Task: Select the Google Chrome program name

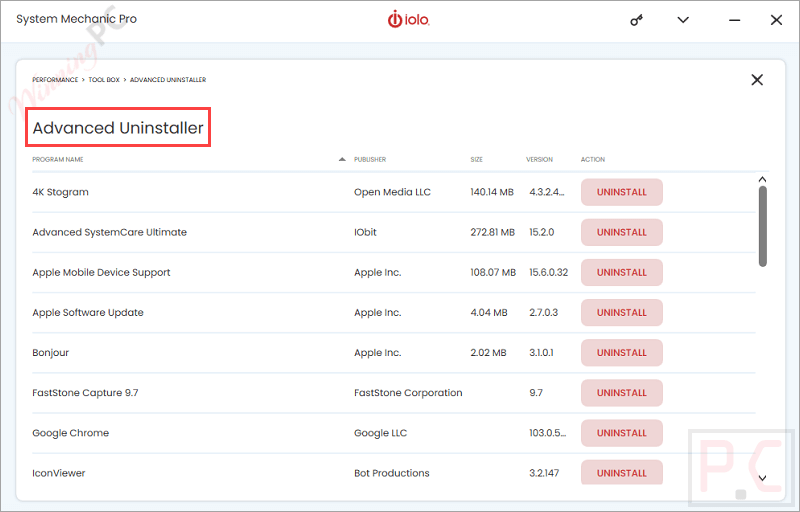Action: [x=70, y=433]
